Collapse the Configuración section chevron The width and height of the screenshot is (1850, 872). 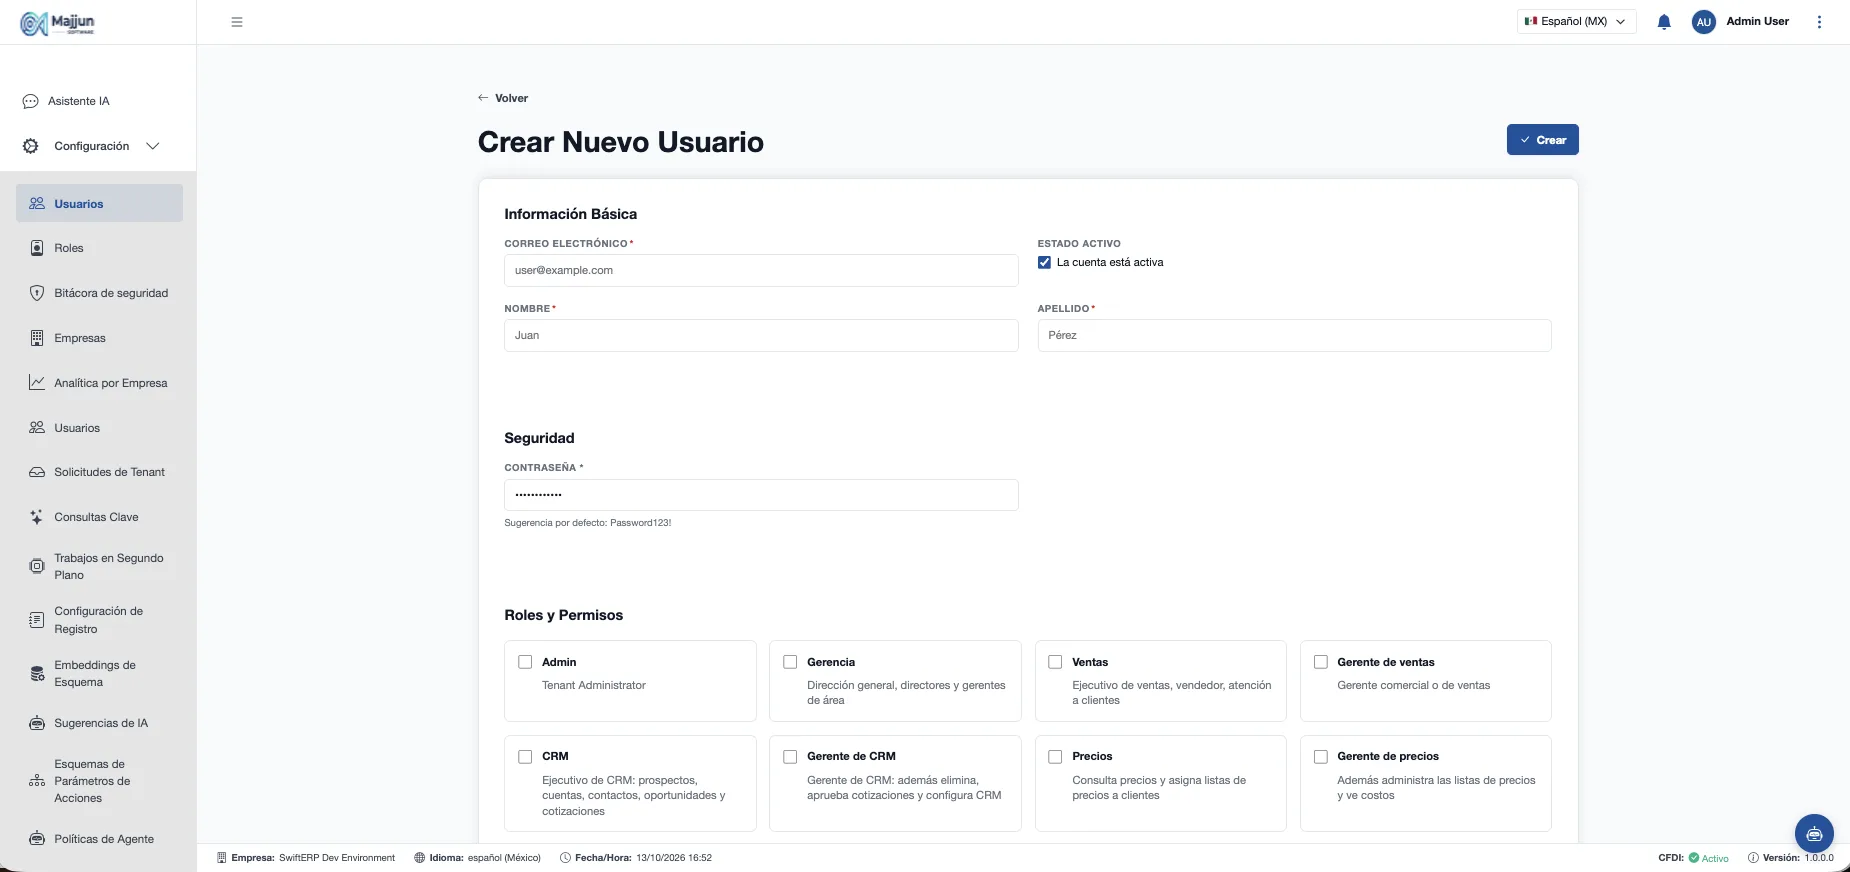point(153,146)
